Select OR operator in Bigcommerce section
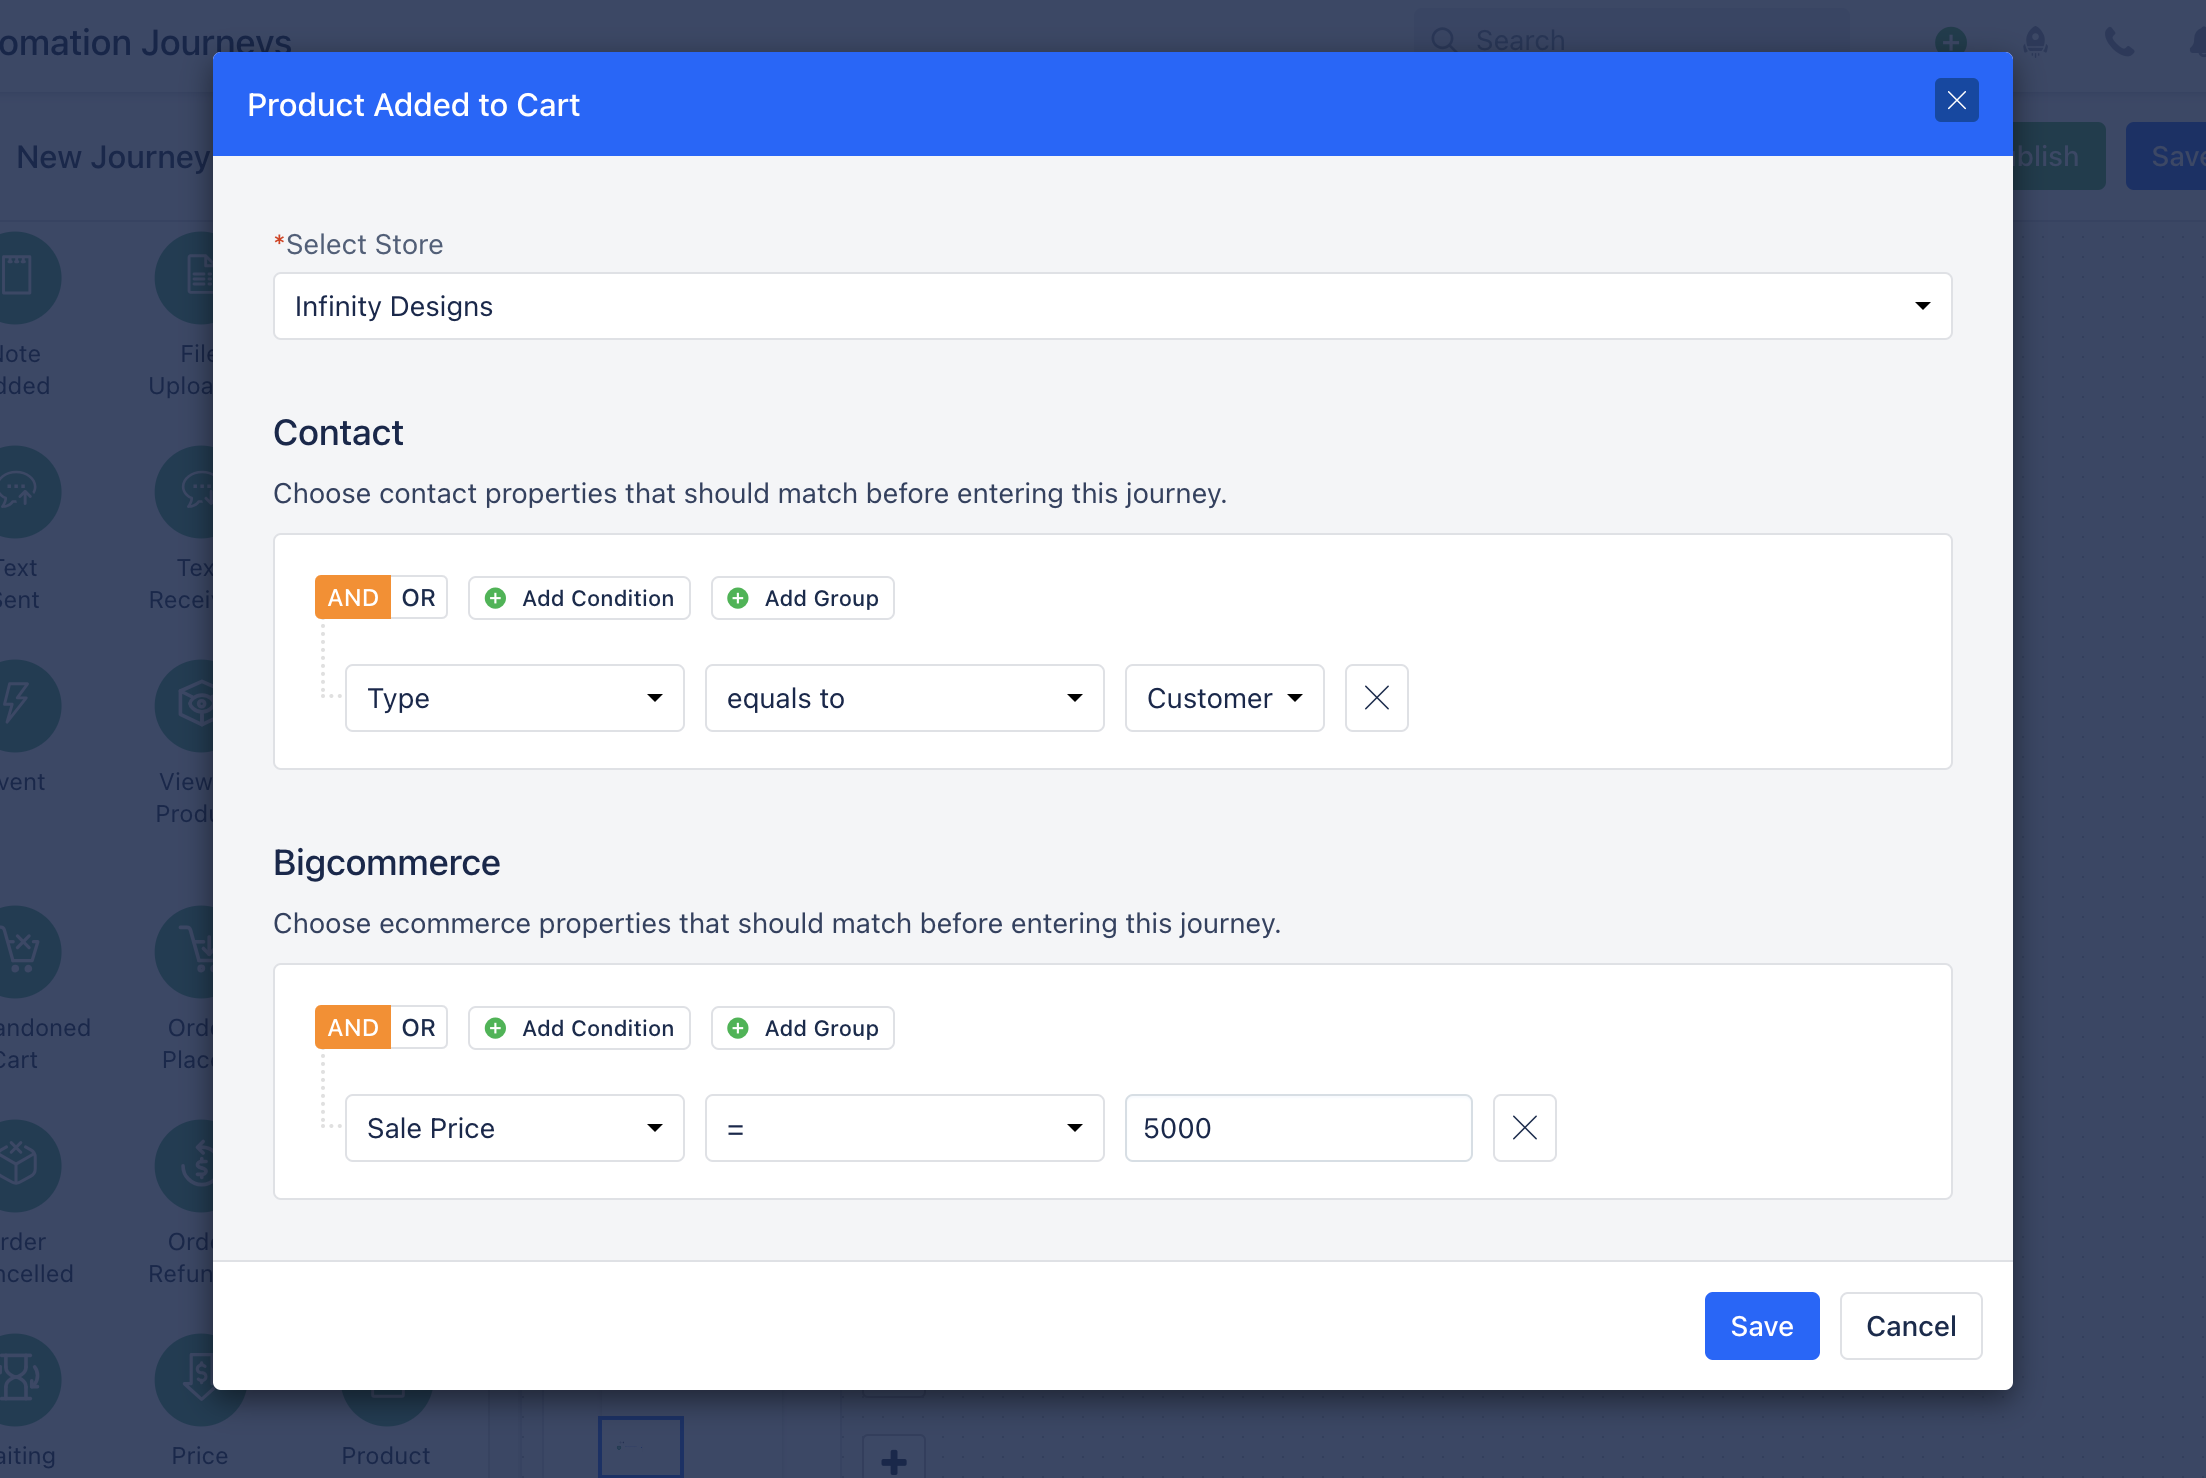 (x=418, y=1028)
